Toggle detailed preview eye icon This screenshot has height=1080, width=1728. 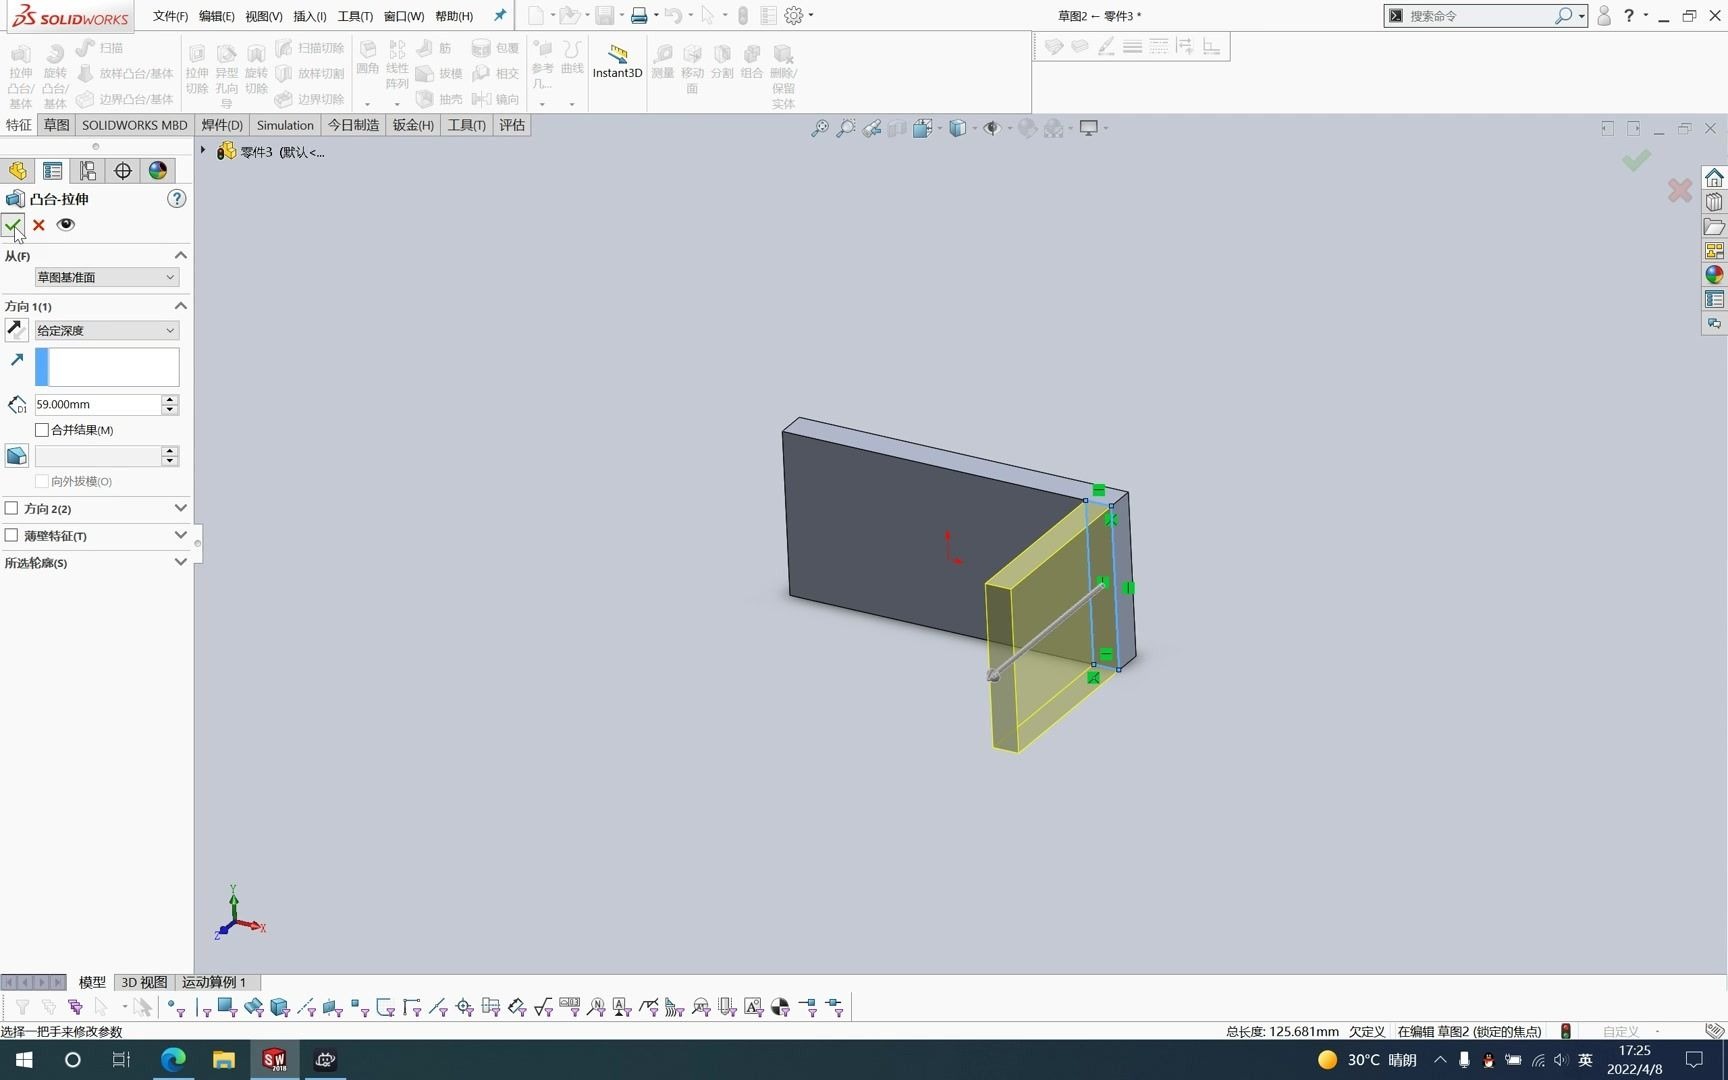click(66, 225)
